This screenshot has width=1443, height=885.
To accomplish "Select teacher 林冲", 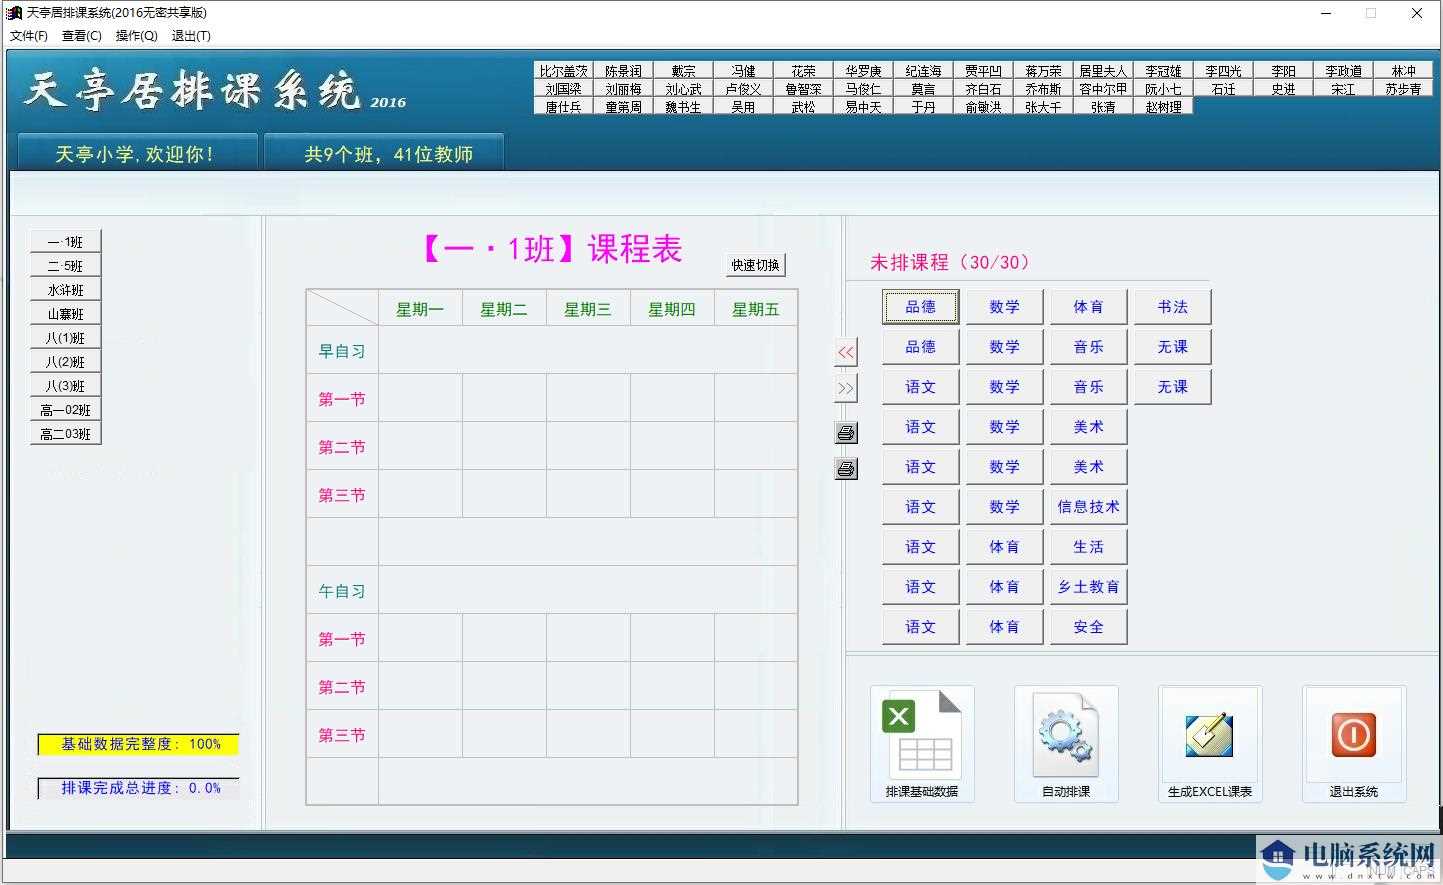I will tap(1404, 71).
